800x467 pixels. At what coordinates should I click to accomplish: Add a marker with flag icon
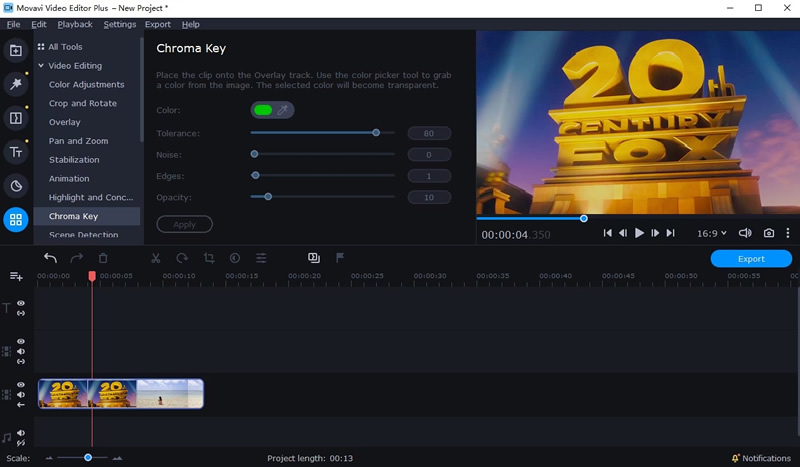tap(340, 258)
